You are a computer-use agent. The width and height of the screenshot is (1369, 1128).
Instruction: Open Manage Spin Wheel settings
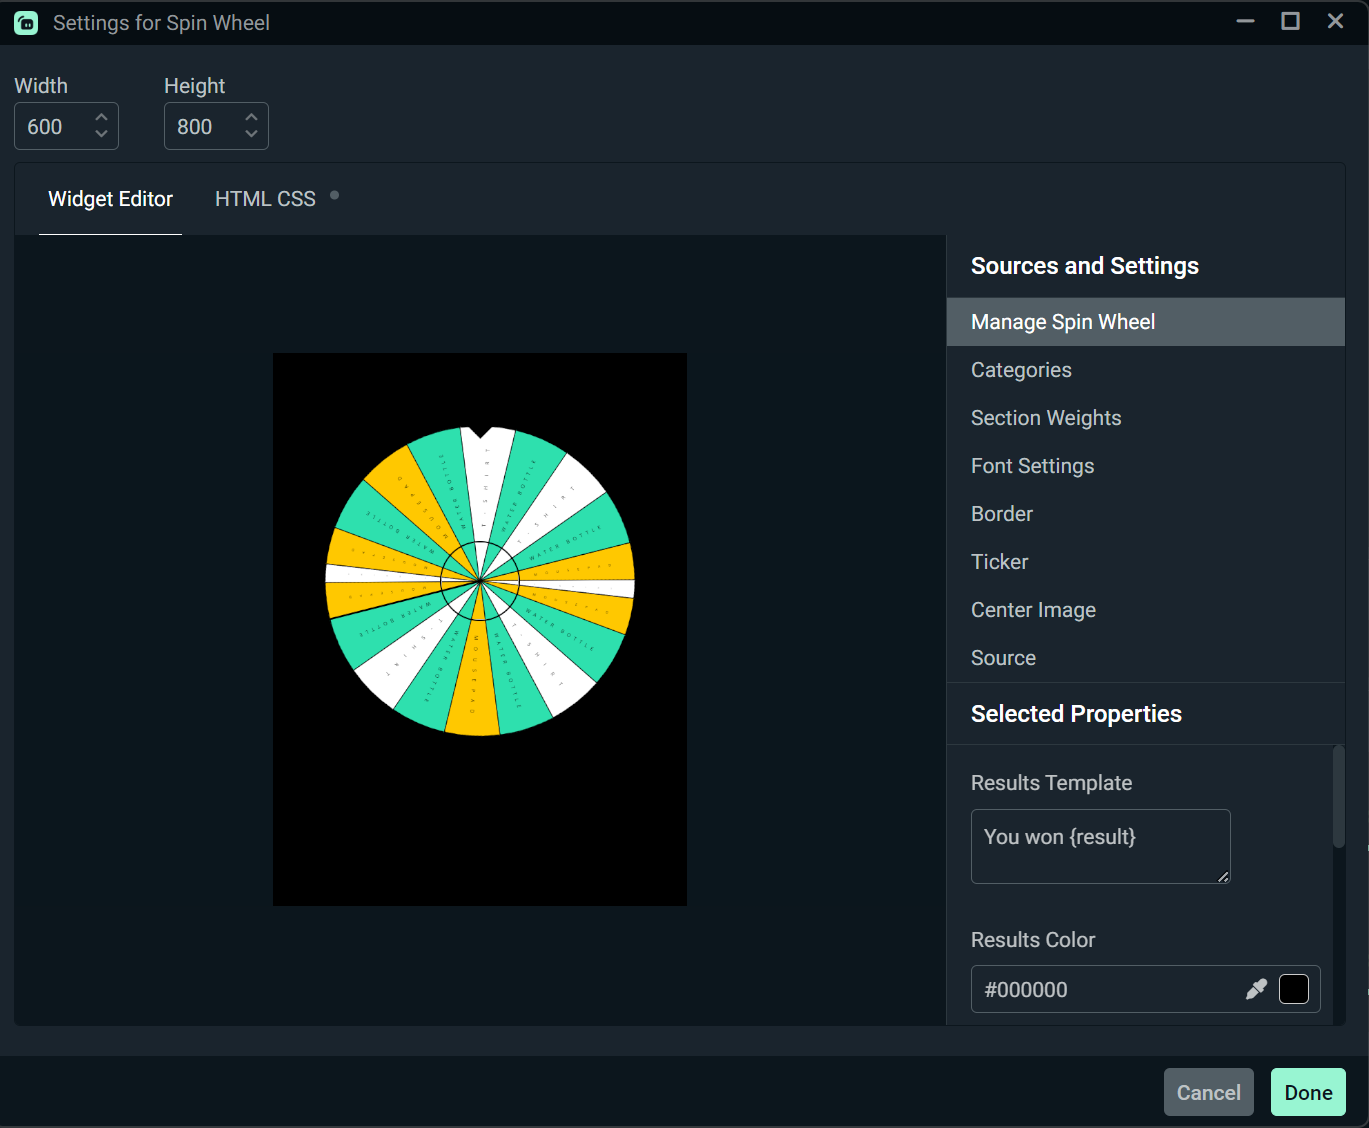tap(1063, 321)
